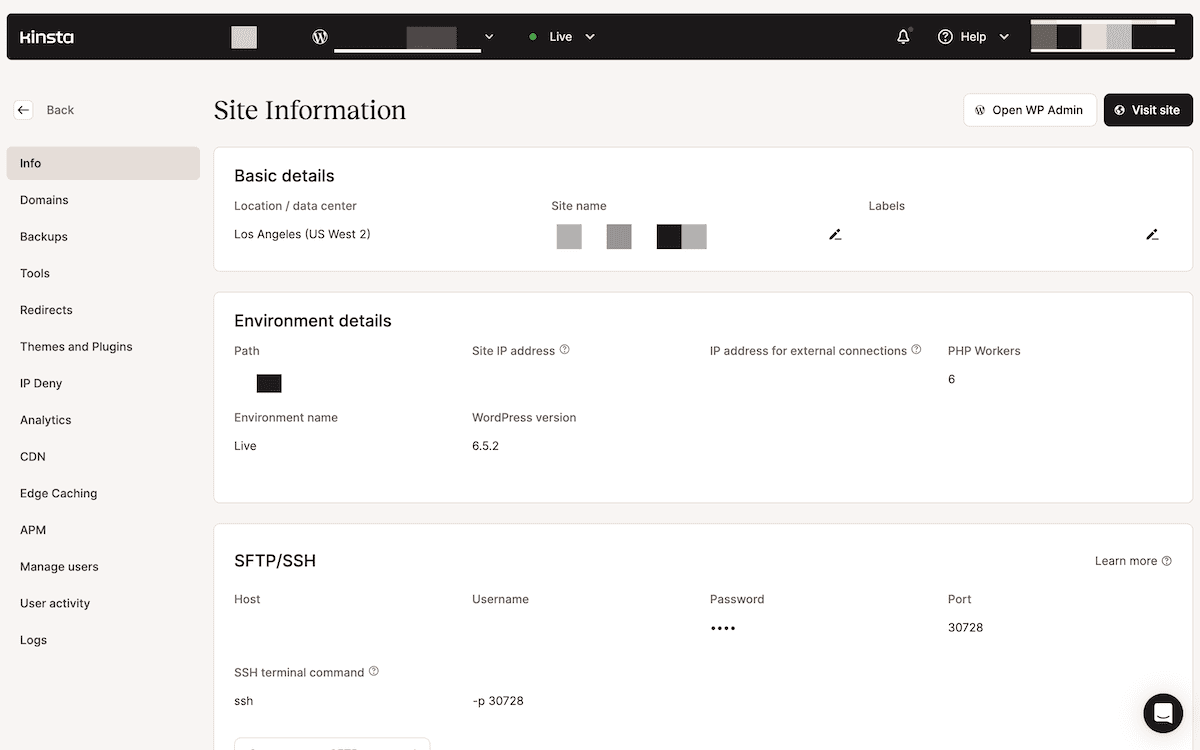Click the WordPress icon in the top bar
Image resolution: width=1200 pixels, height=750 pixels.
(319, 36)
